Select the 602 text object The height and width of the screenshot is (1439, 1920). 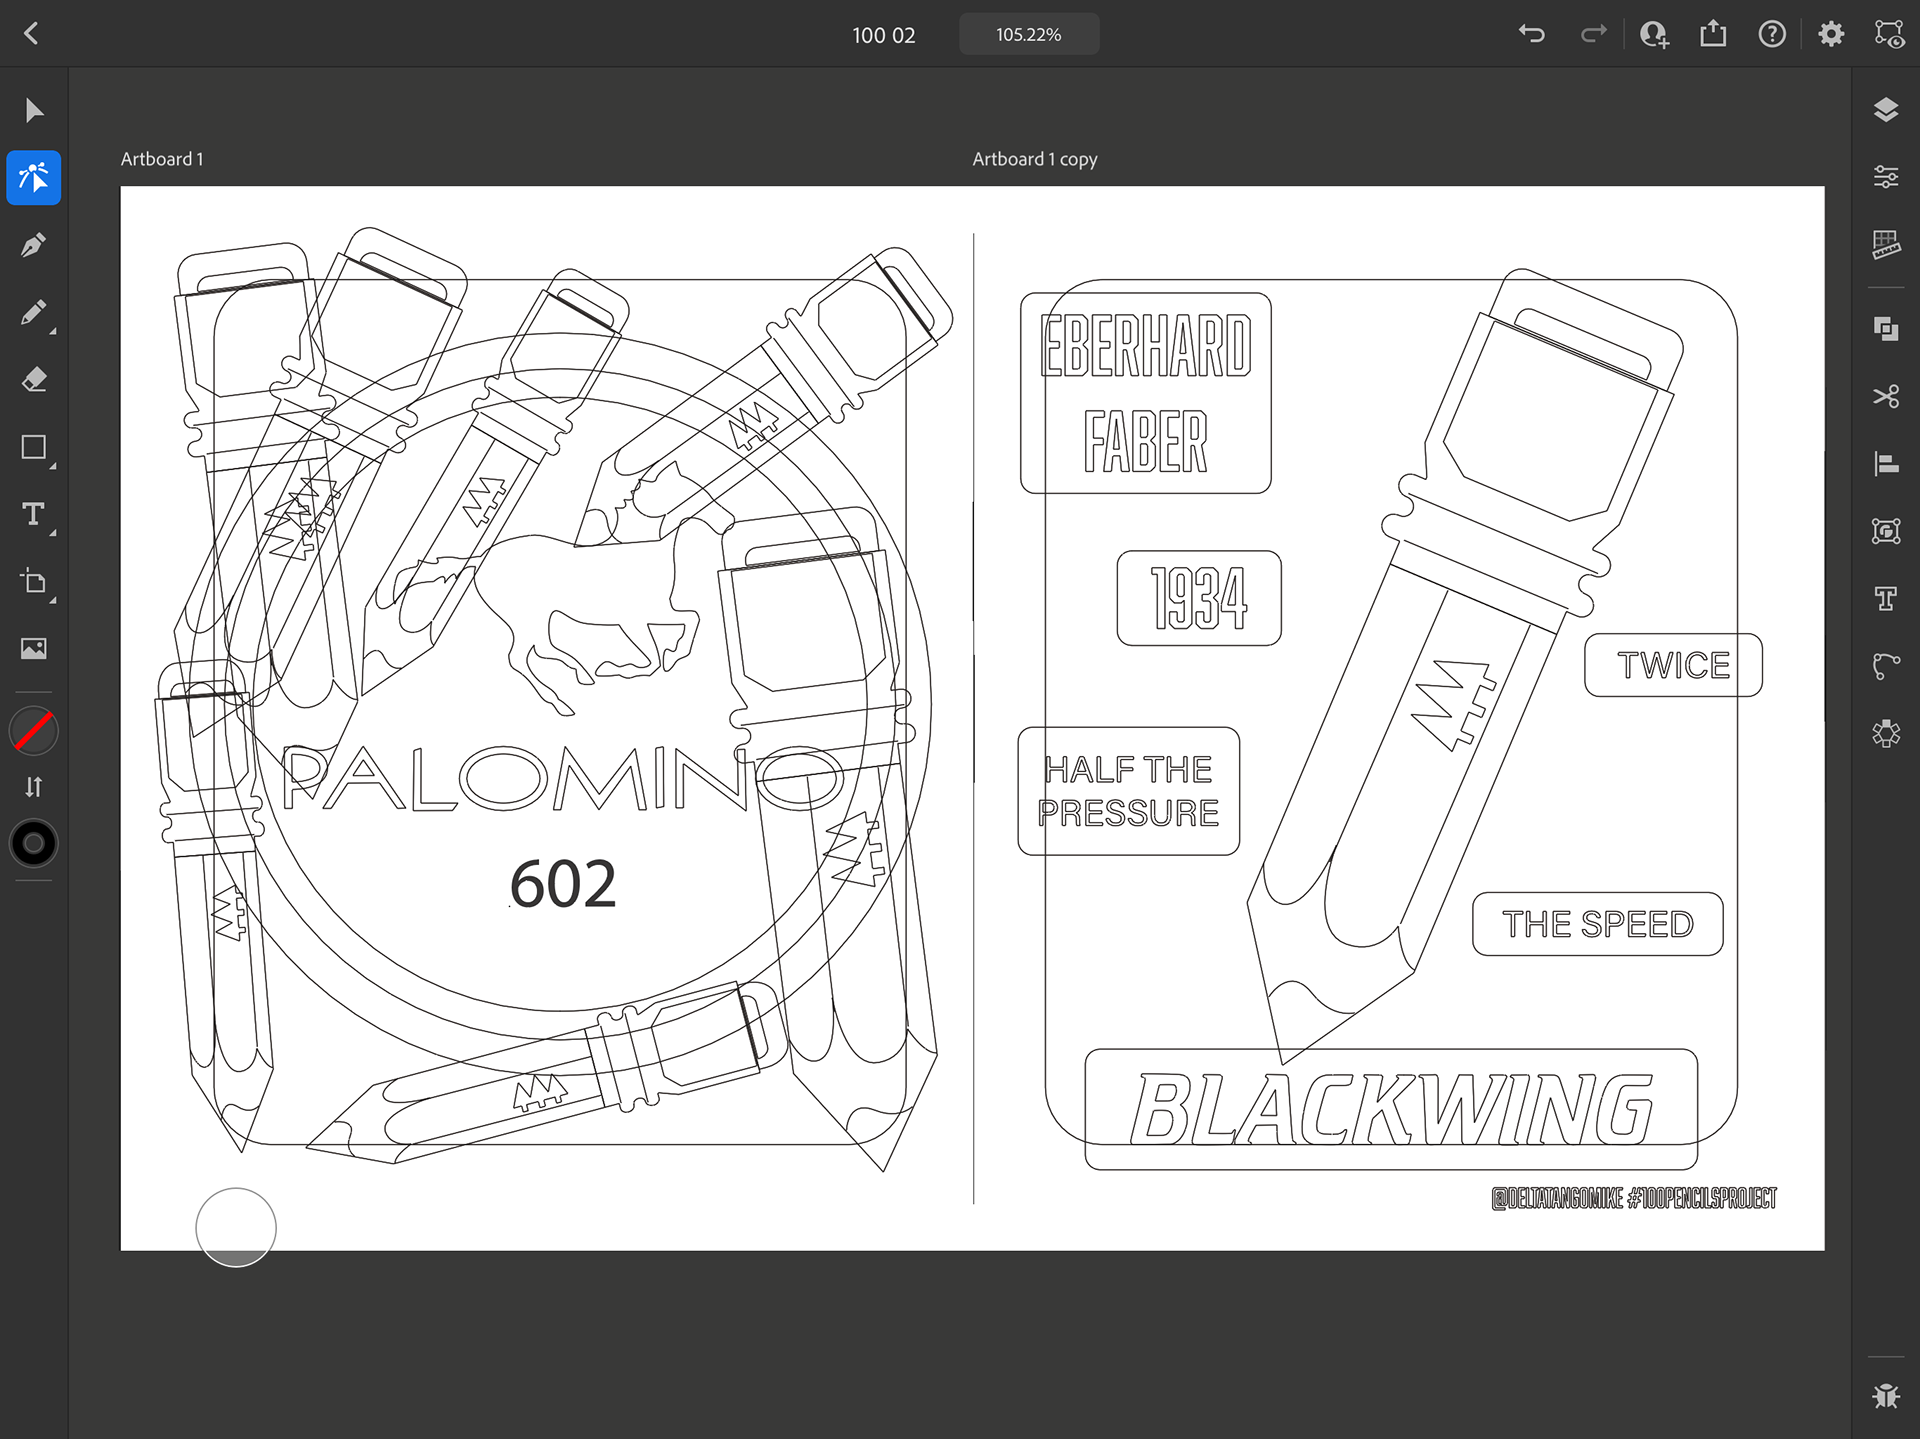coord(563,884)
